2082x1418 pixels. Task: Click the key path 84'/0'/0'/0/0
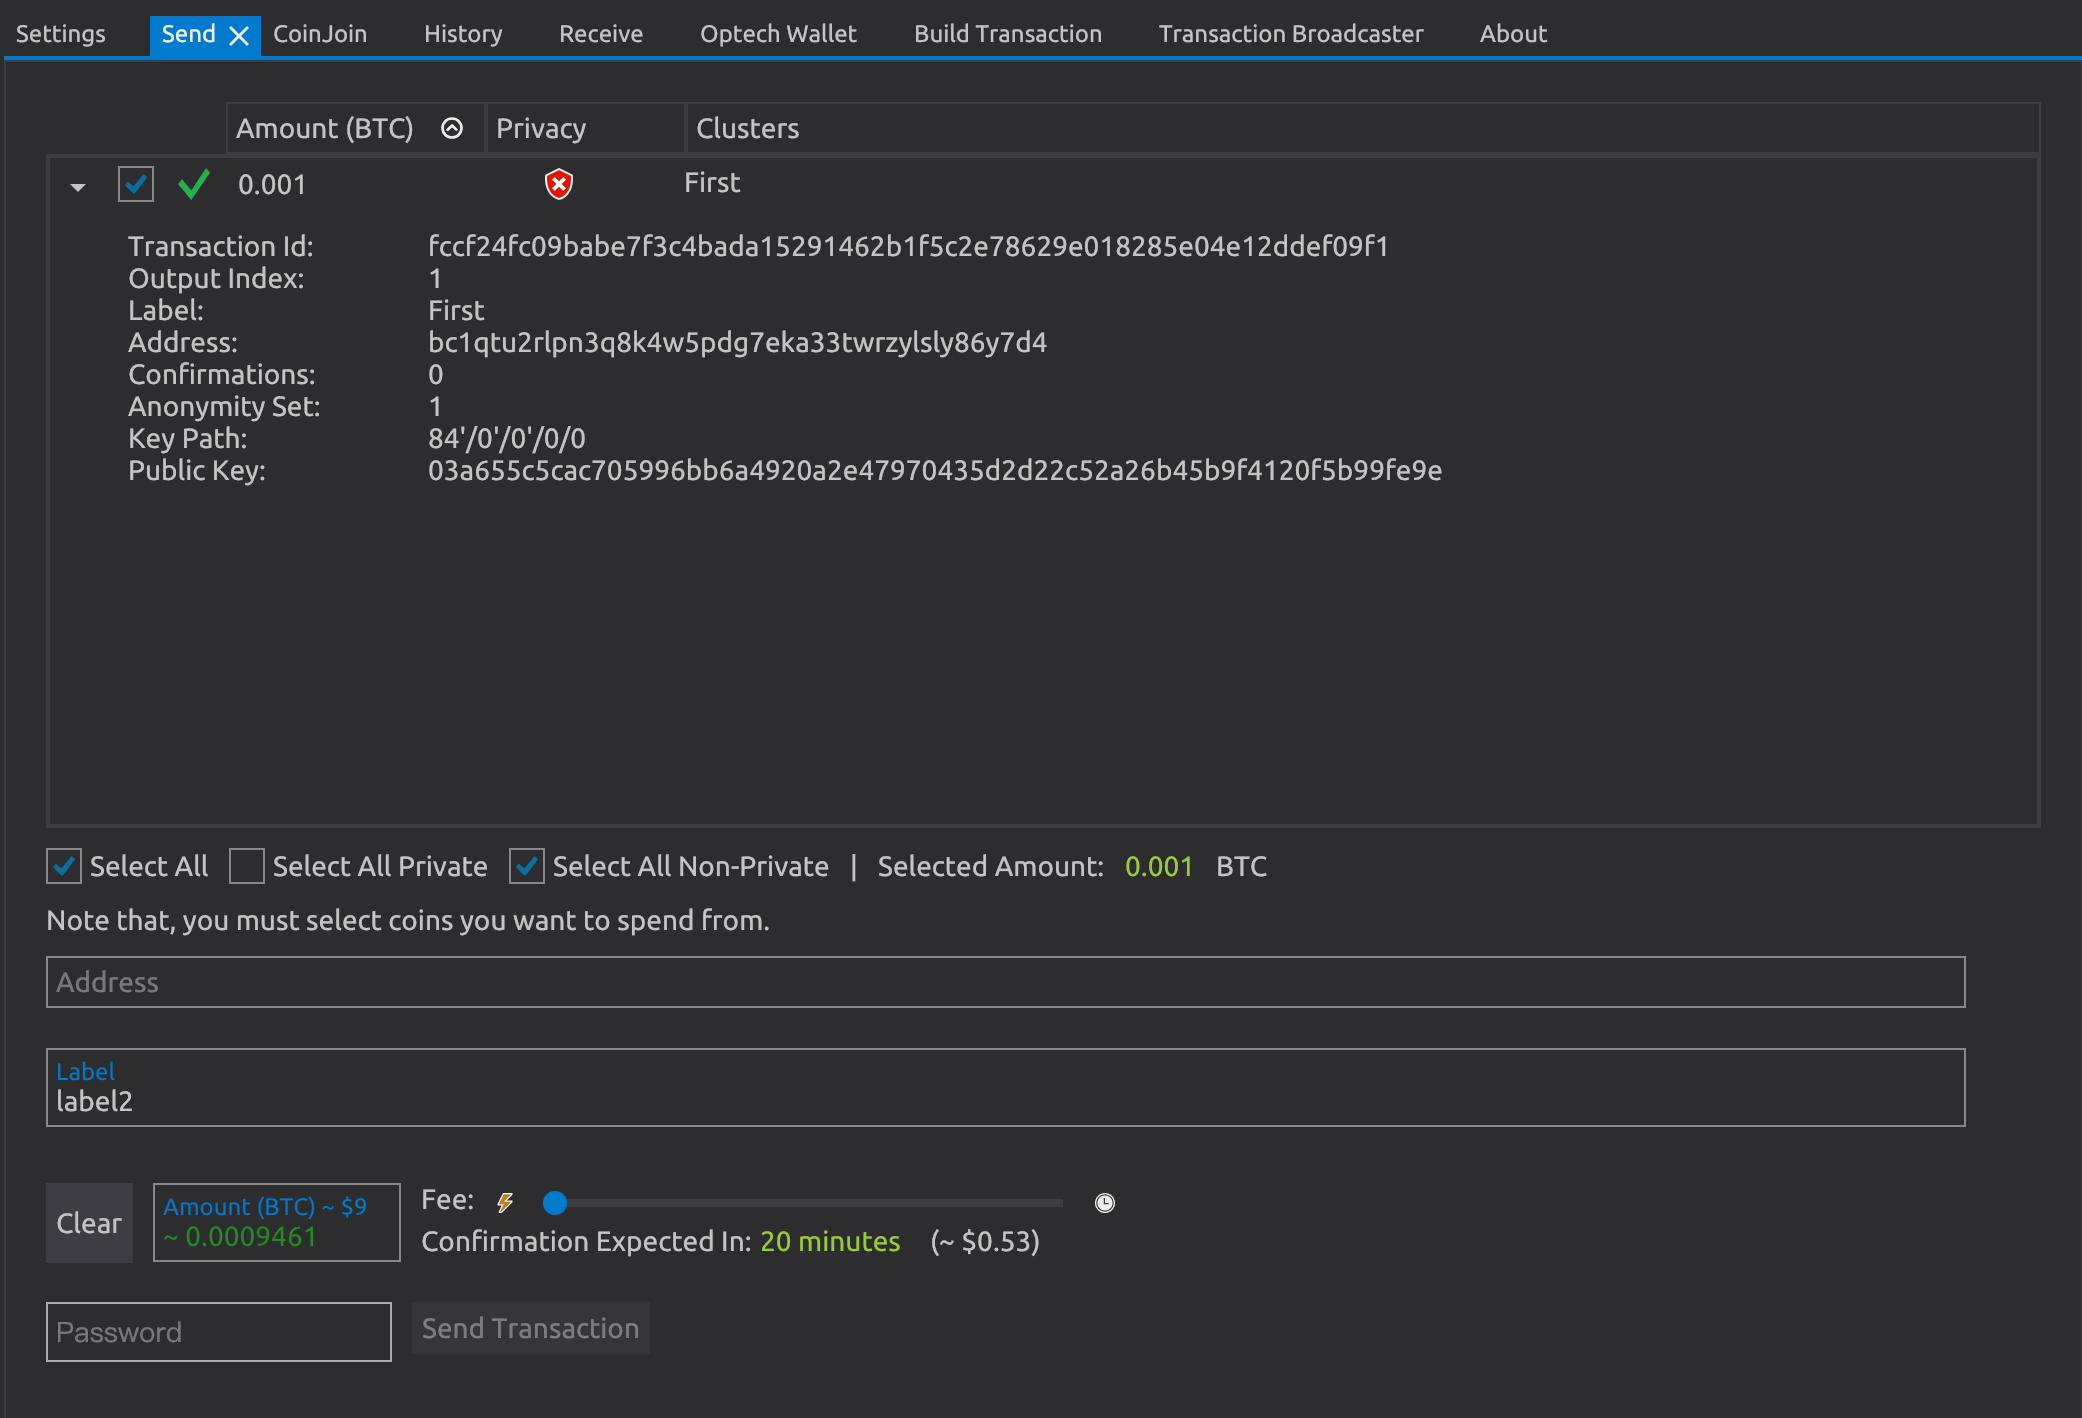(507, 439)
